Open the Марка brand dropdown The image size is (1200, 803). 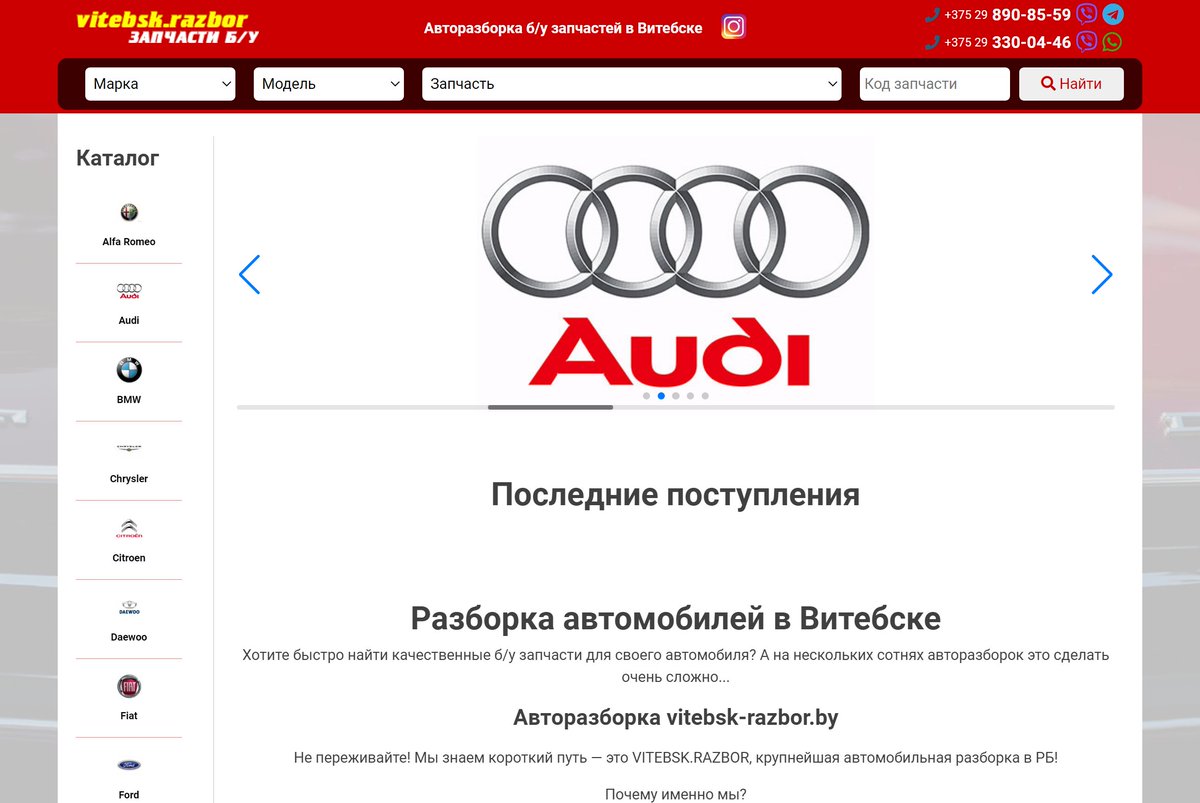(x=160, y=84)
